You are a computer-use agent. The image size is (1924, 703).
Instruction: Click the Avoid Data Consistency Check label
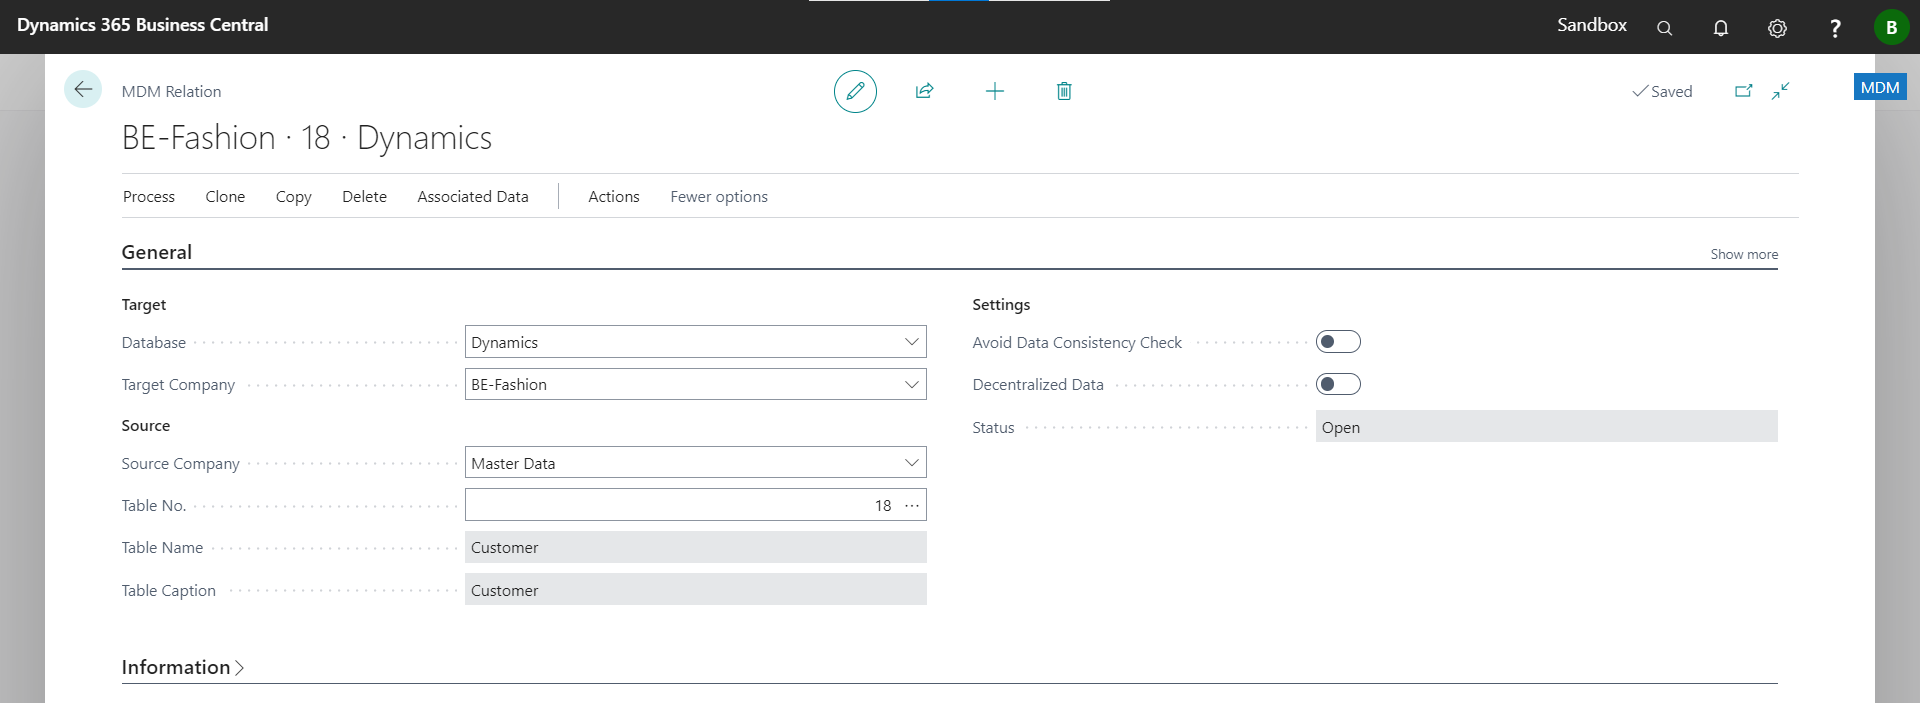tap(1076, 342)
